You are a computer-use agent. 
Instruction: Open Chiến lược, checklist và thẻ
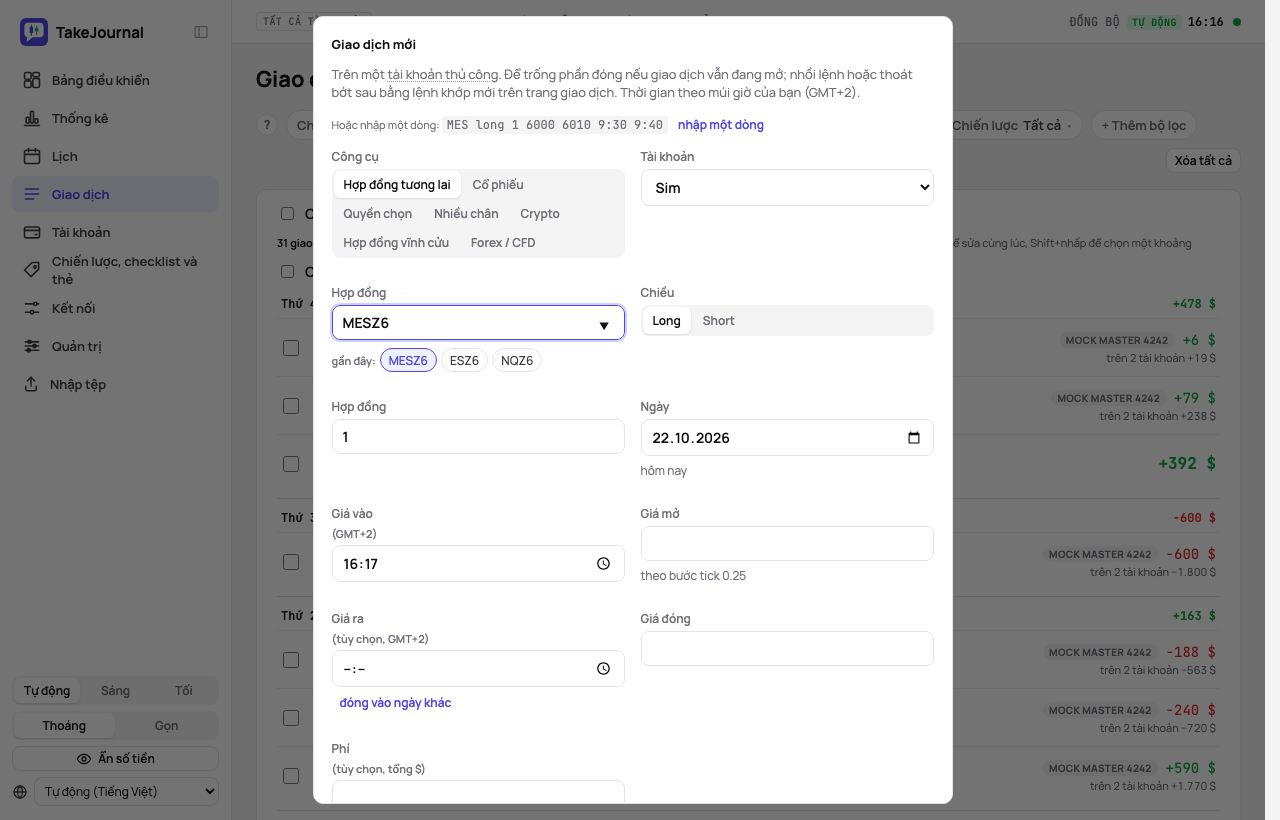click(x=115, y=270)
